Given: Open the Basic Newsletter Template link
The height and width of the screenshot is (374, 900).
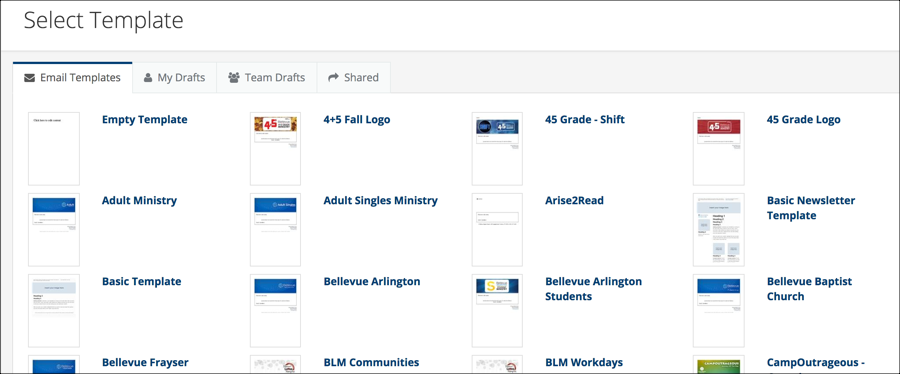Looking at the screenshot, I should click(811, 208).
